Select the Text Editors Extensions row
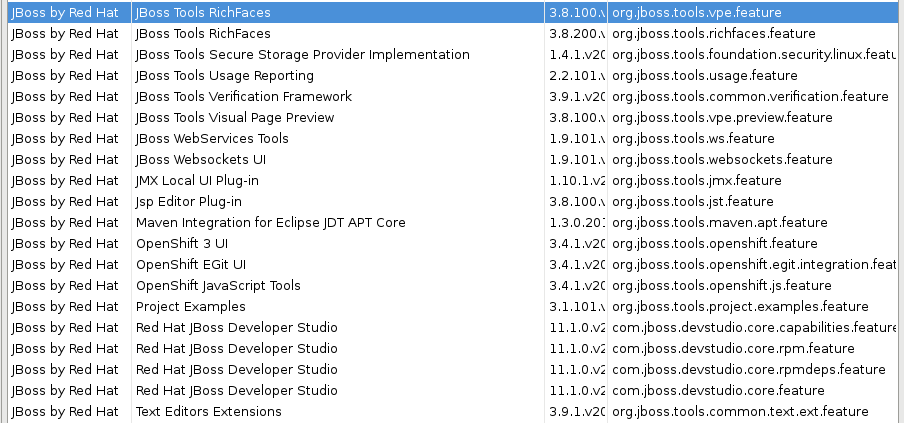The height and width of the screenshot is (423, 904). pyautogui.click(x=208, y=412)
